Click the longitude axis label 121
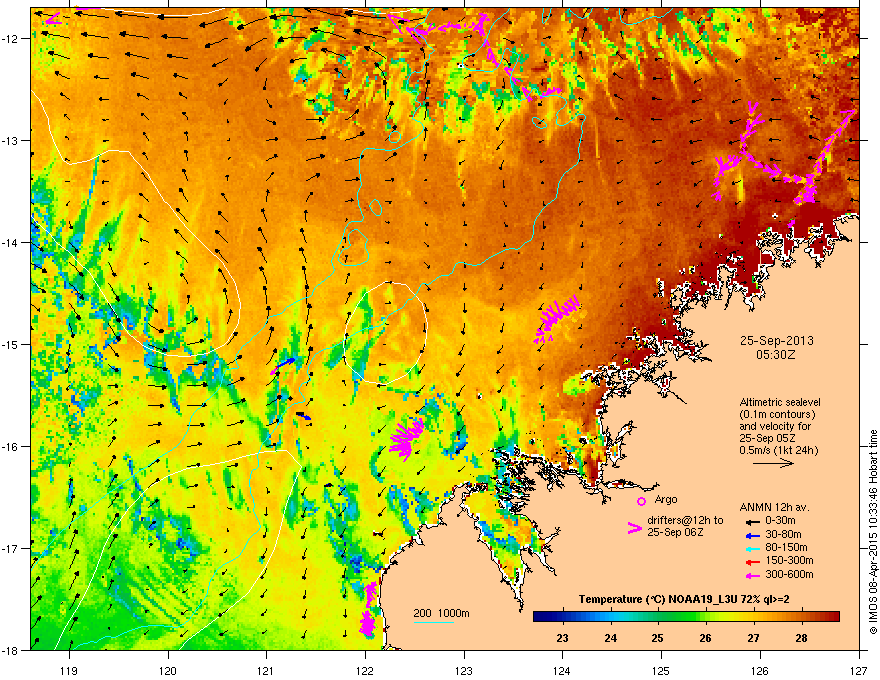 click(266, 670)
